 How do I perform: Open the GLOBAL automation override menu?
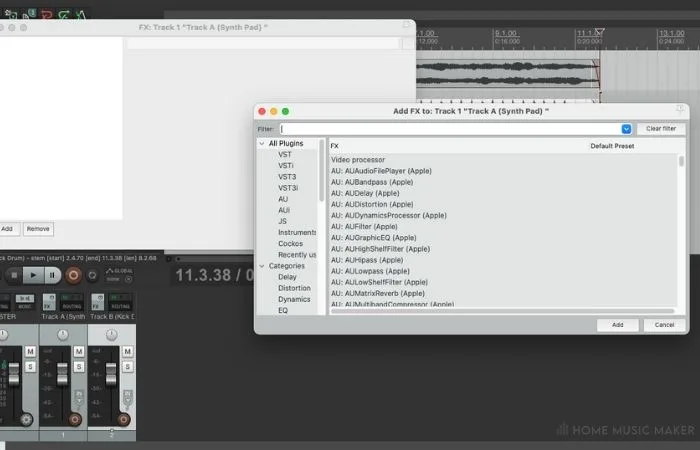click(x=119, y=275)
